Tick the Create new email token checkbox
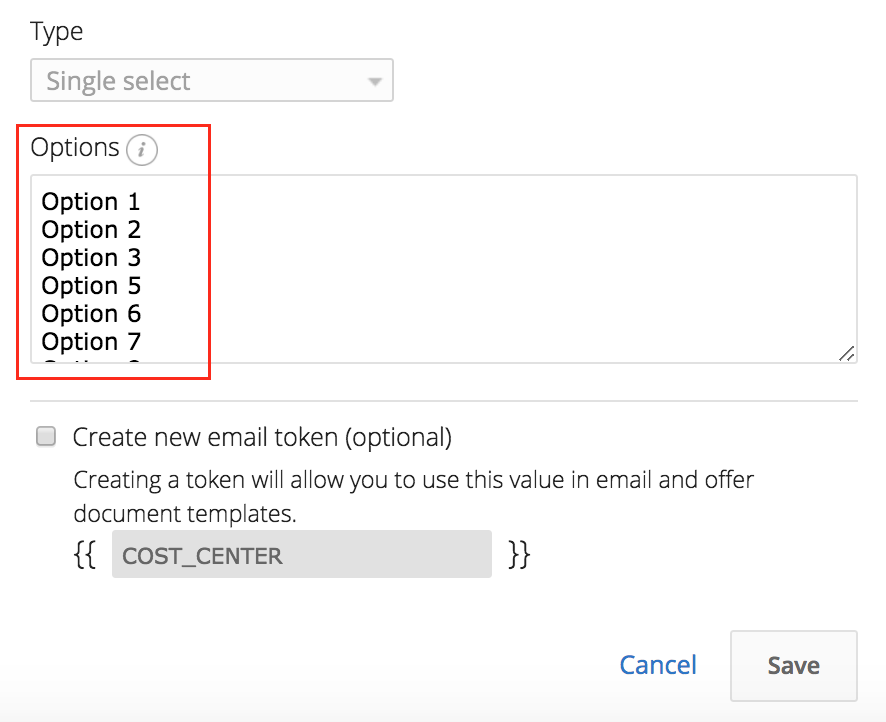Screen dimensions: 886x722 coord(46,437)
